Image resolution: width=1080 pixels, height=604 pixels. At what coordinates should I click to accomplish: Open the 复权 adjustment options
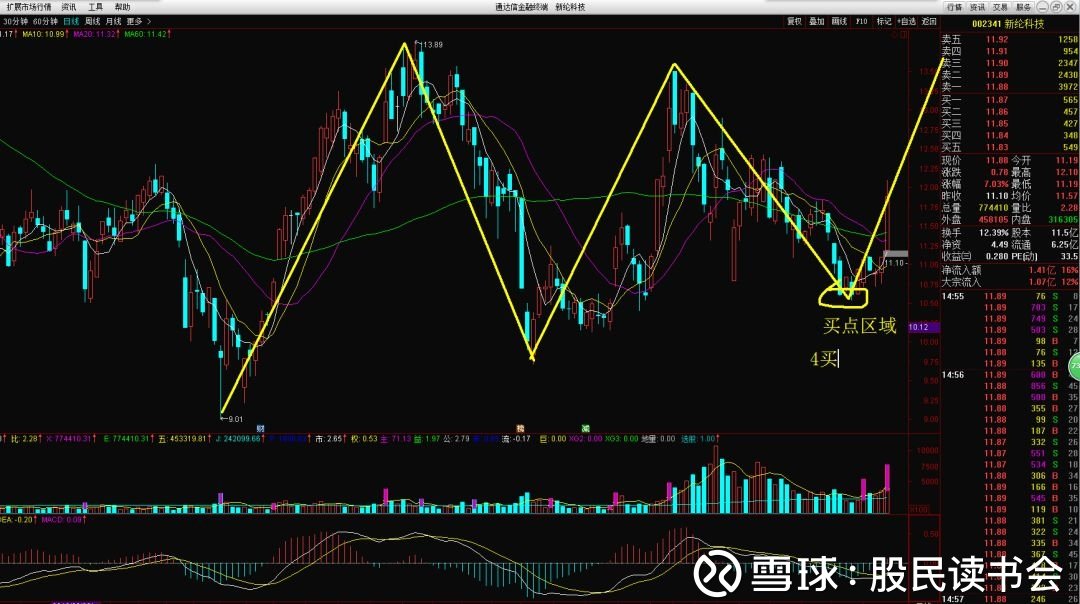[794, 21]
